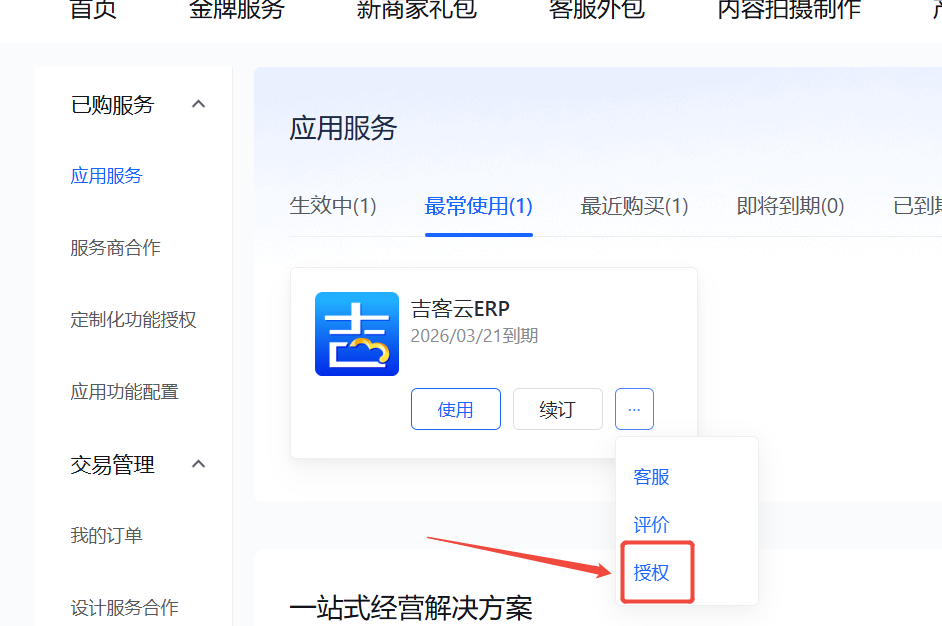Click the 一站式经营解决方案 heading
Viewport: 942px width, 626px height.
411,608
